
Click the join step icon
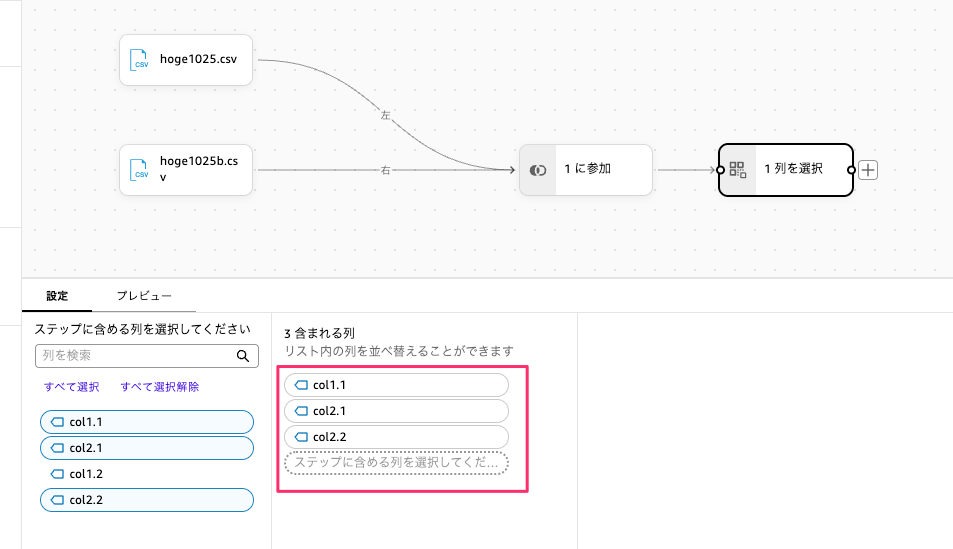538,170
